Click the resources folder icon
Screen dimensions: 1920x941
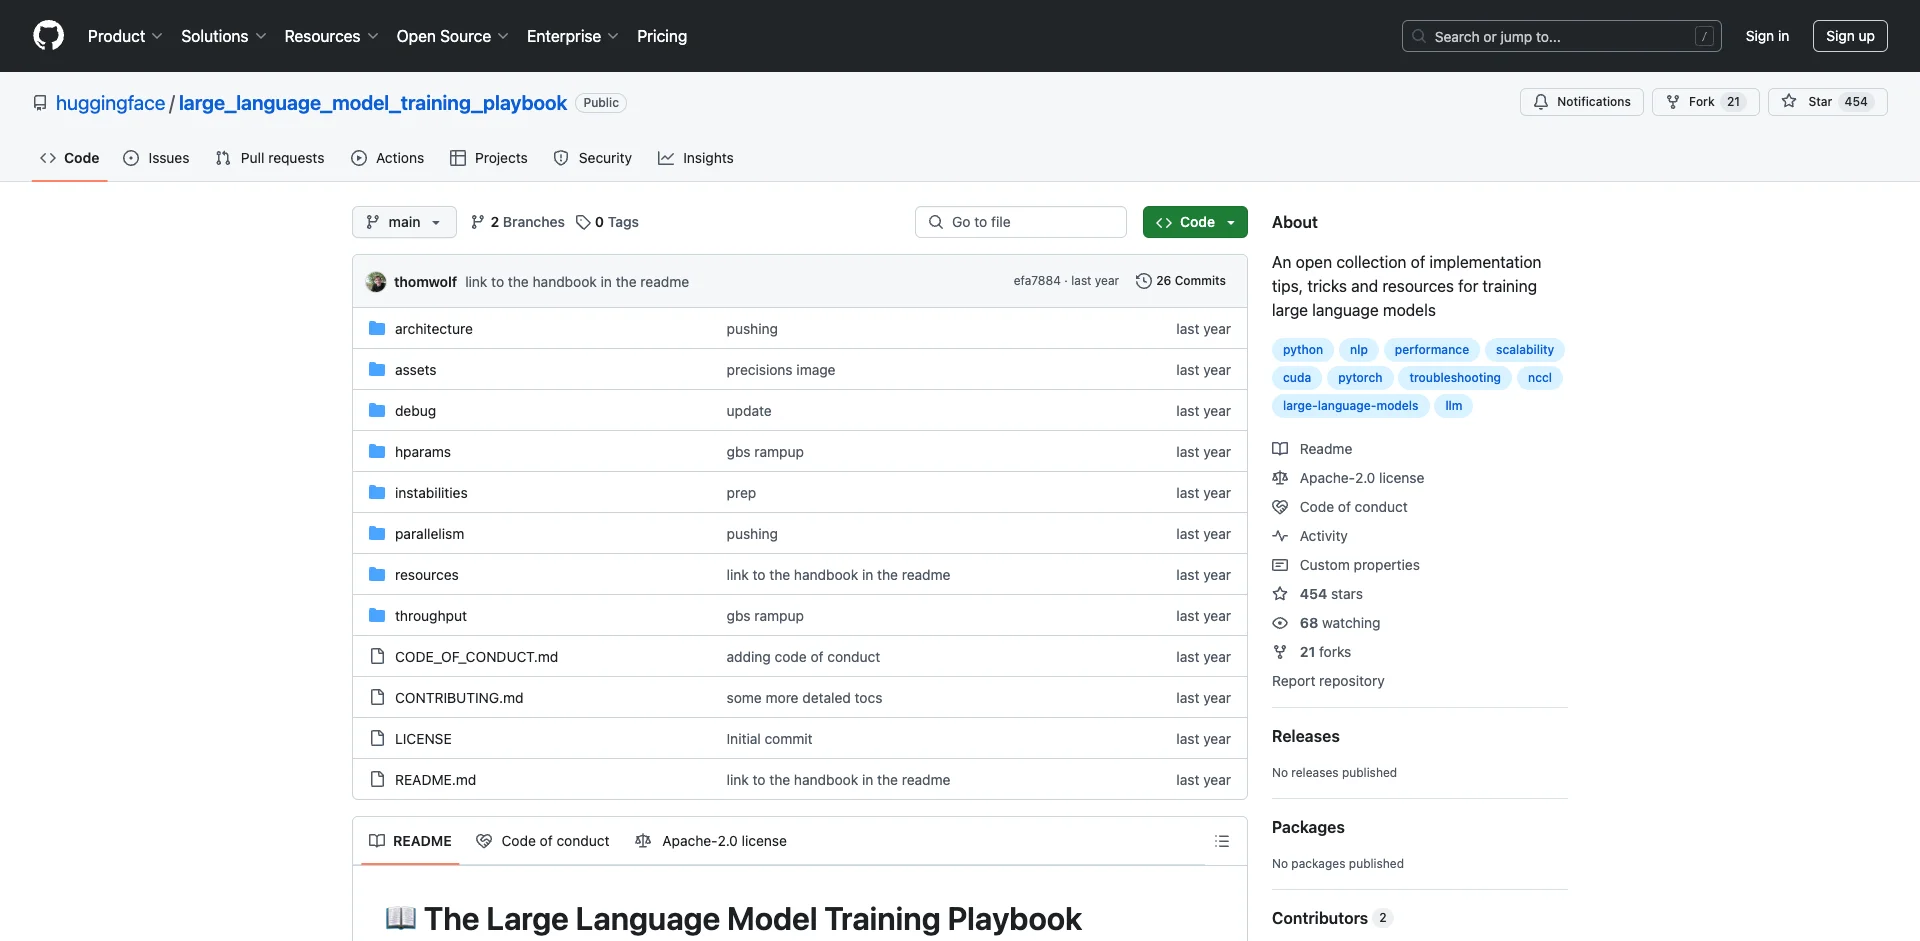(377, 575)
